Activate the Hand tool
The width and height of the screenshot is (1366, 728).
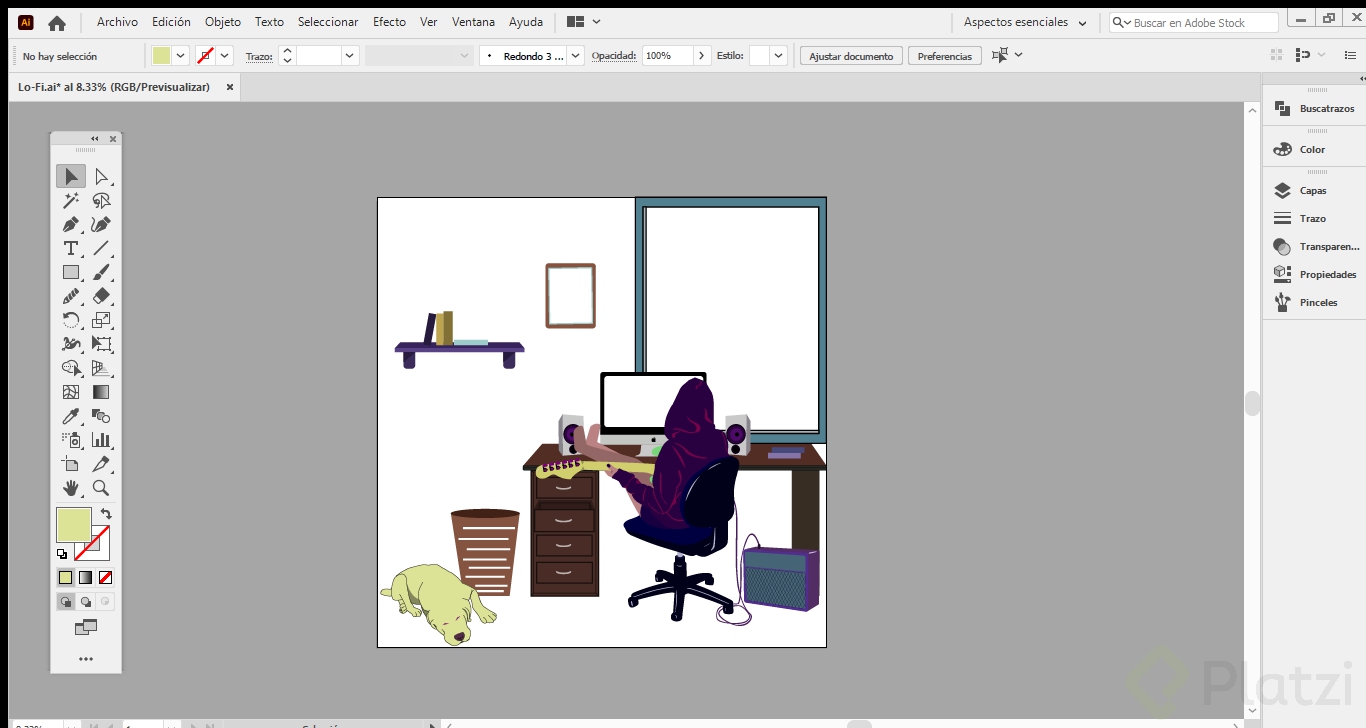tap(71, 489)
